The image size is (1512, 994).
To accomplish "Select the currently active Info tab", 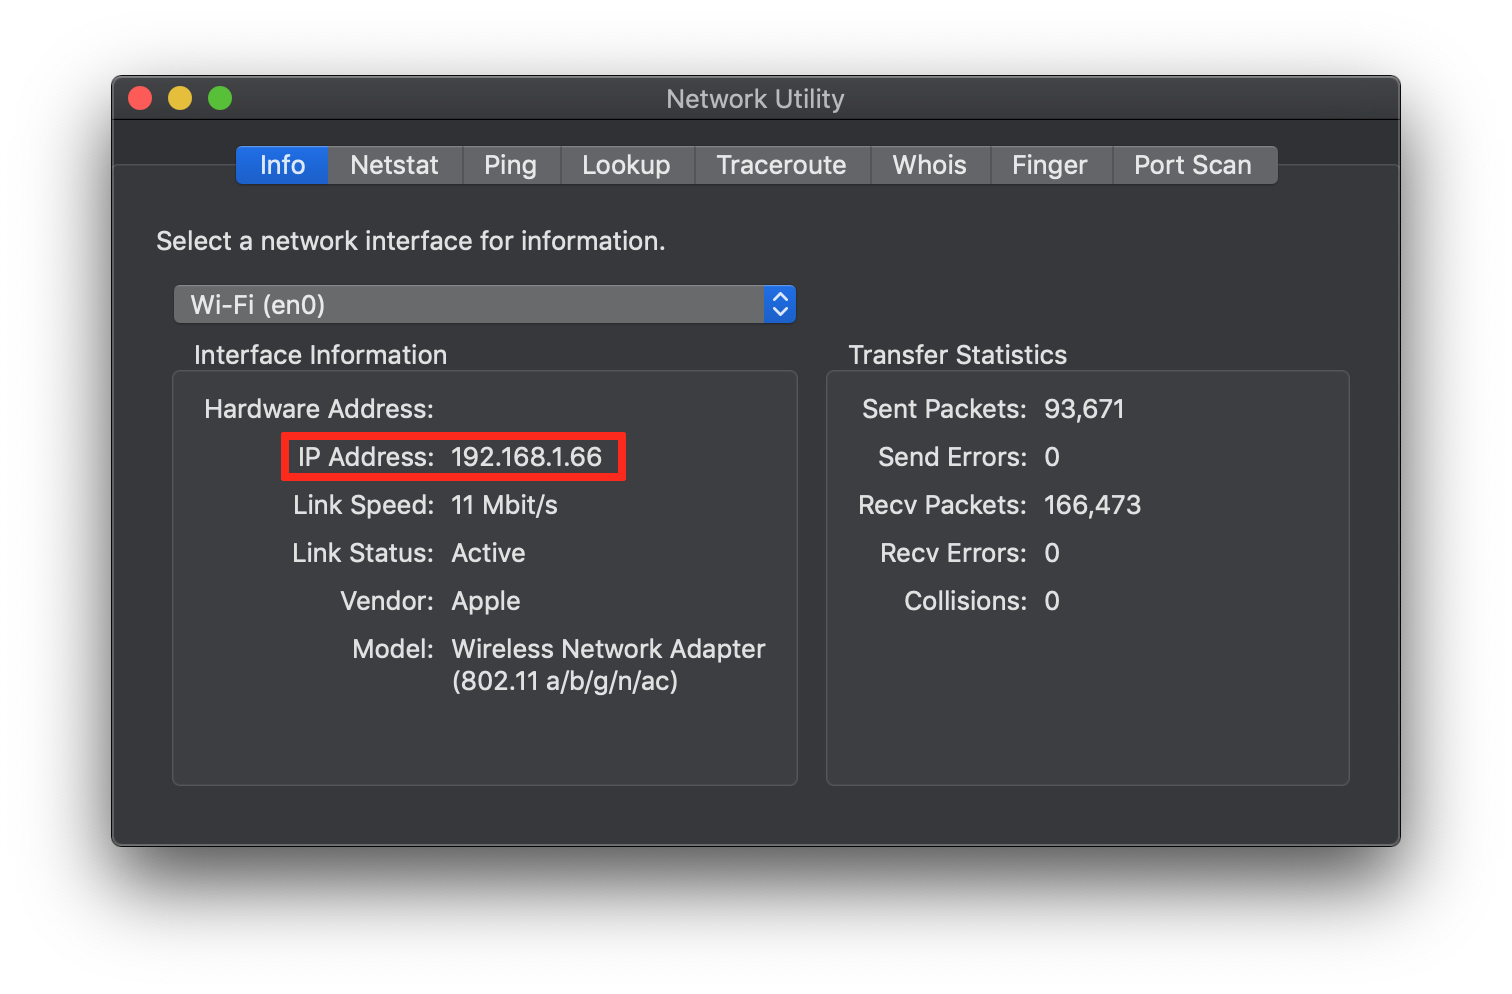I will pyautogui.click(x=281, y=164).
